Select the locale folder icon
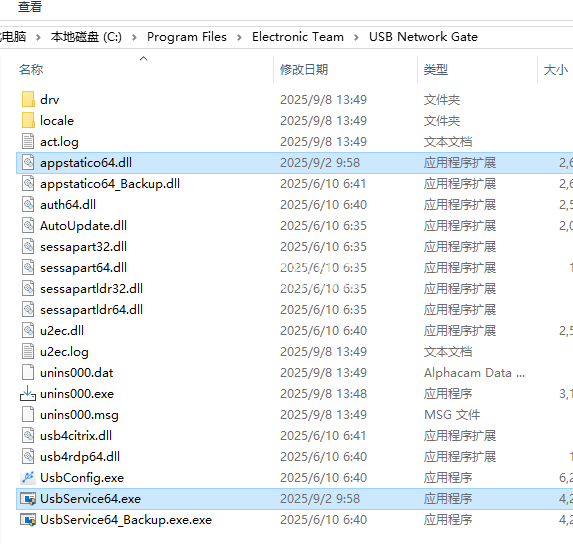Image resolution: width=573 pixels, height=544 pixels. click(x=28, y=121)
